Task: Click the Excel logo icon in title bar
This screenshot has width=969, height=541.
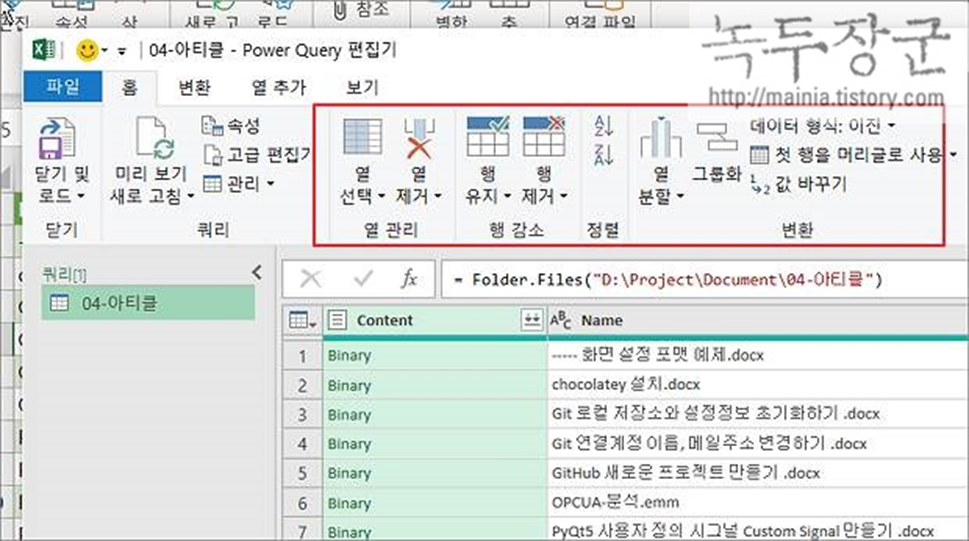Action: (x=44, y=49)
